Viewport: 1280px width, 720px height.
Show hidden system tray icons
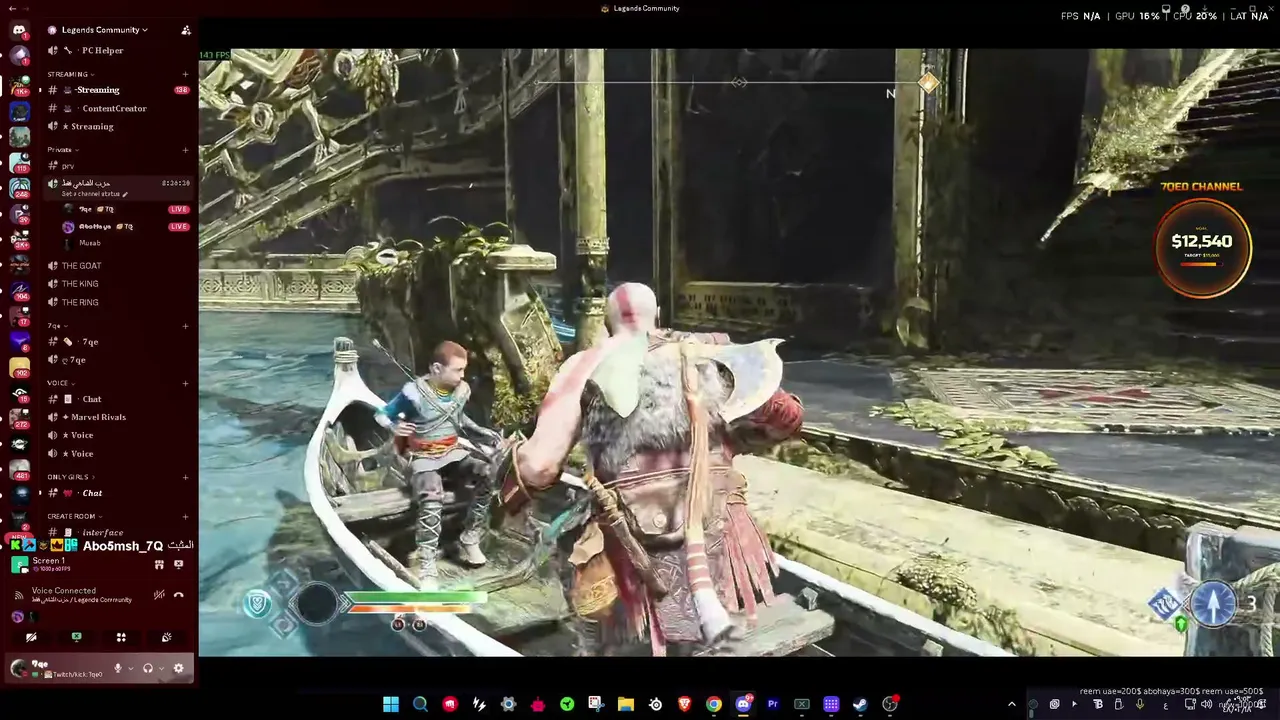pos(1011,704)
